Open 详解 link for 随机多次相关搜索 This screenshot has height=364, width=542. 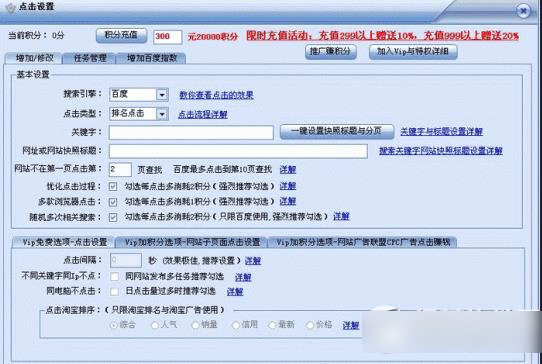pos(341,217)
